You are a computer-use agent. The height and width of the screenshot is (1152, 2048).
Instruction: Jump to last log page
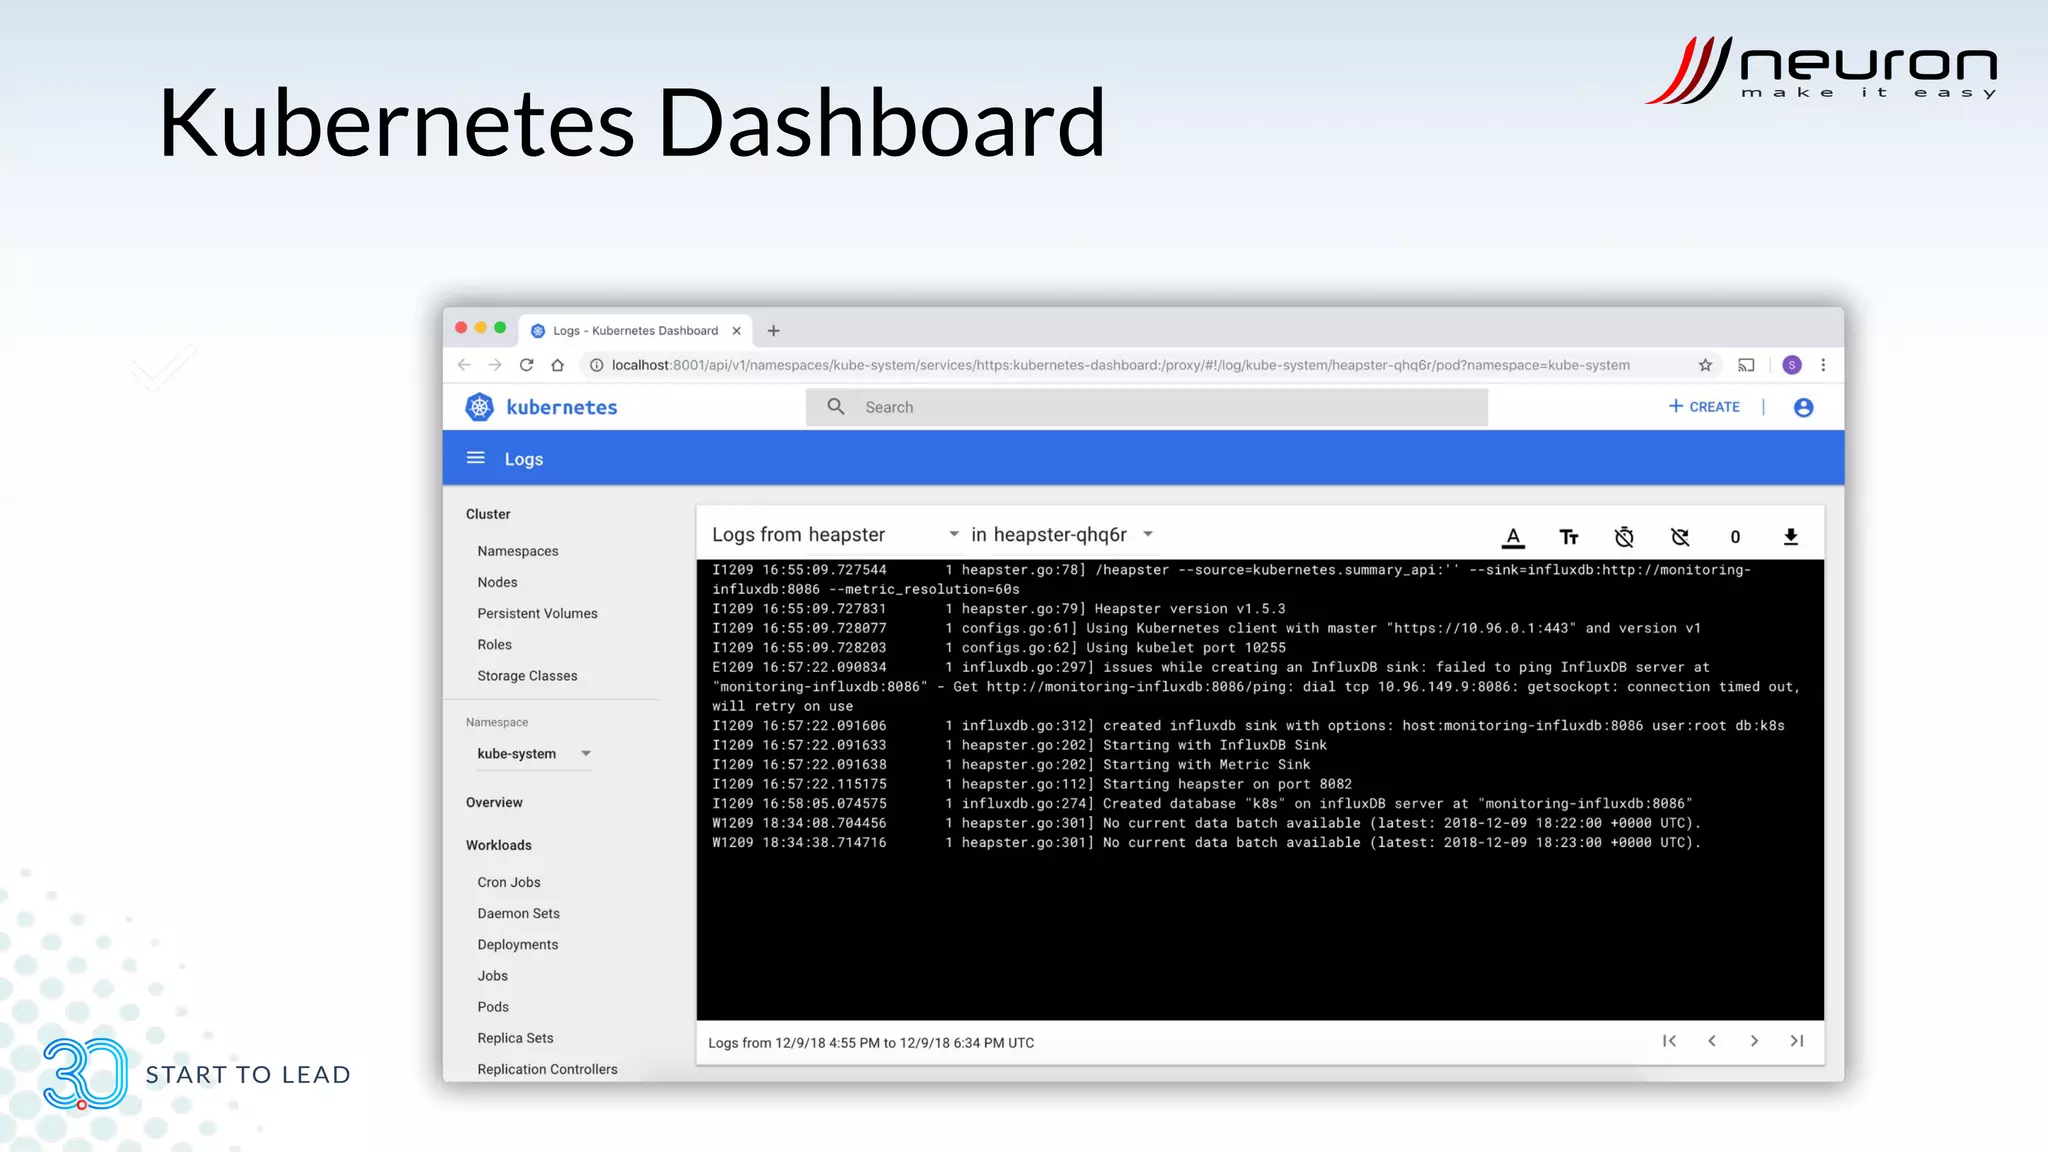pos(1796,1041)
